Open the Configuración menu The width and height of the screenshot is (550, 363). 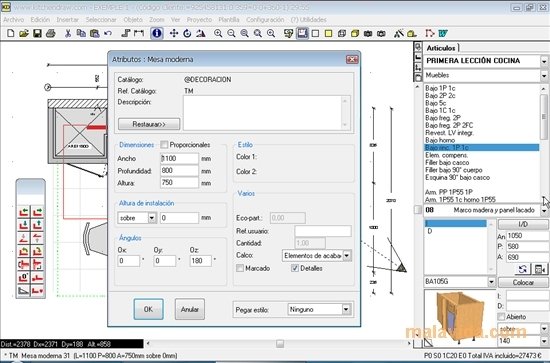[x=265, y=20]
